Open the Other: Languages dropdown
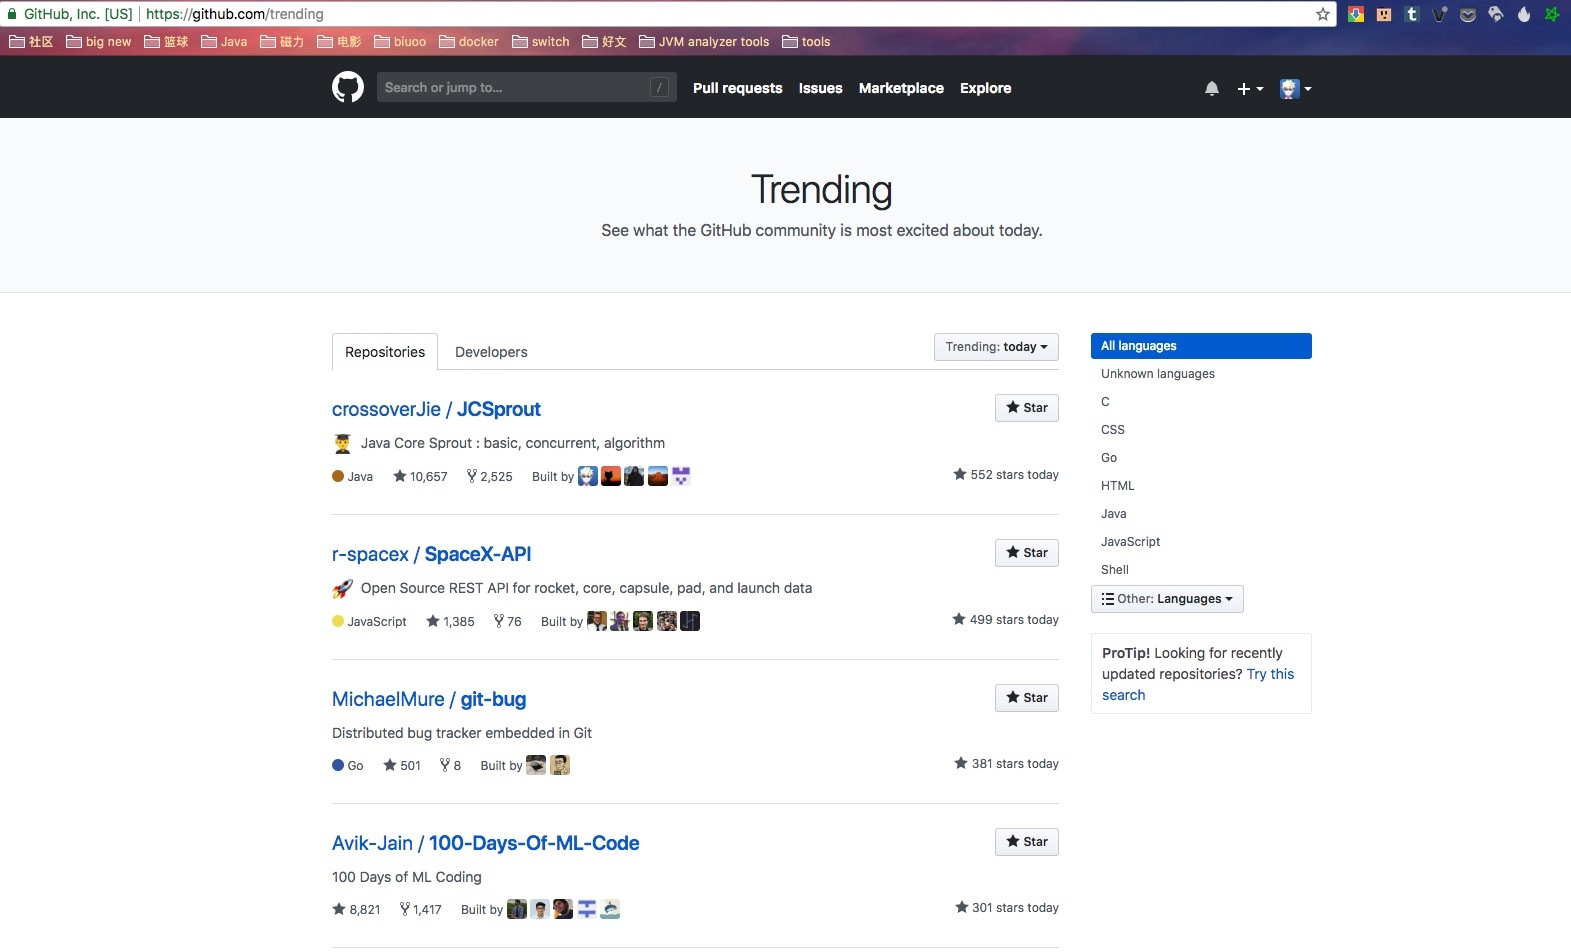 click(x=1167, y=599)
